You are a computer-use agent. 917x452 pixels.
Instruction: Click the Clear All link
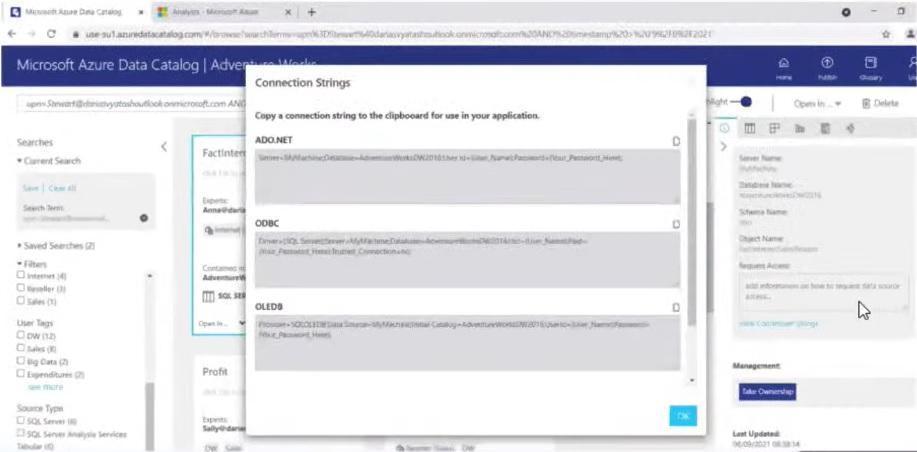62,188
